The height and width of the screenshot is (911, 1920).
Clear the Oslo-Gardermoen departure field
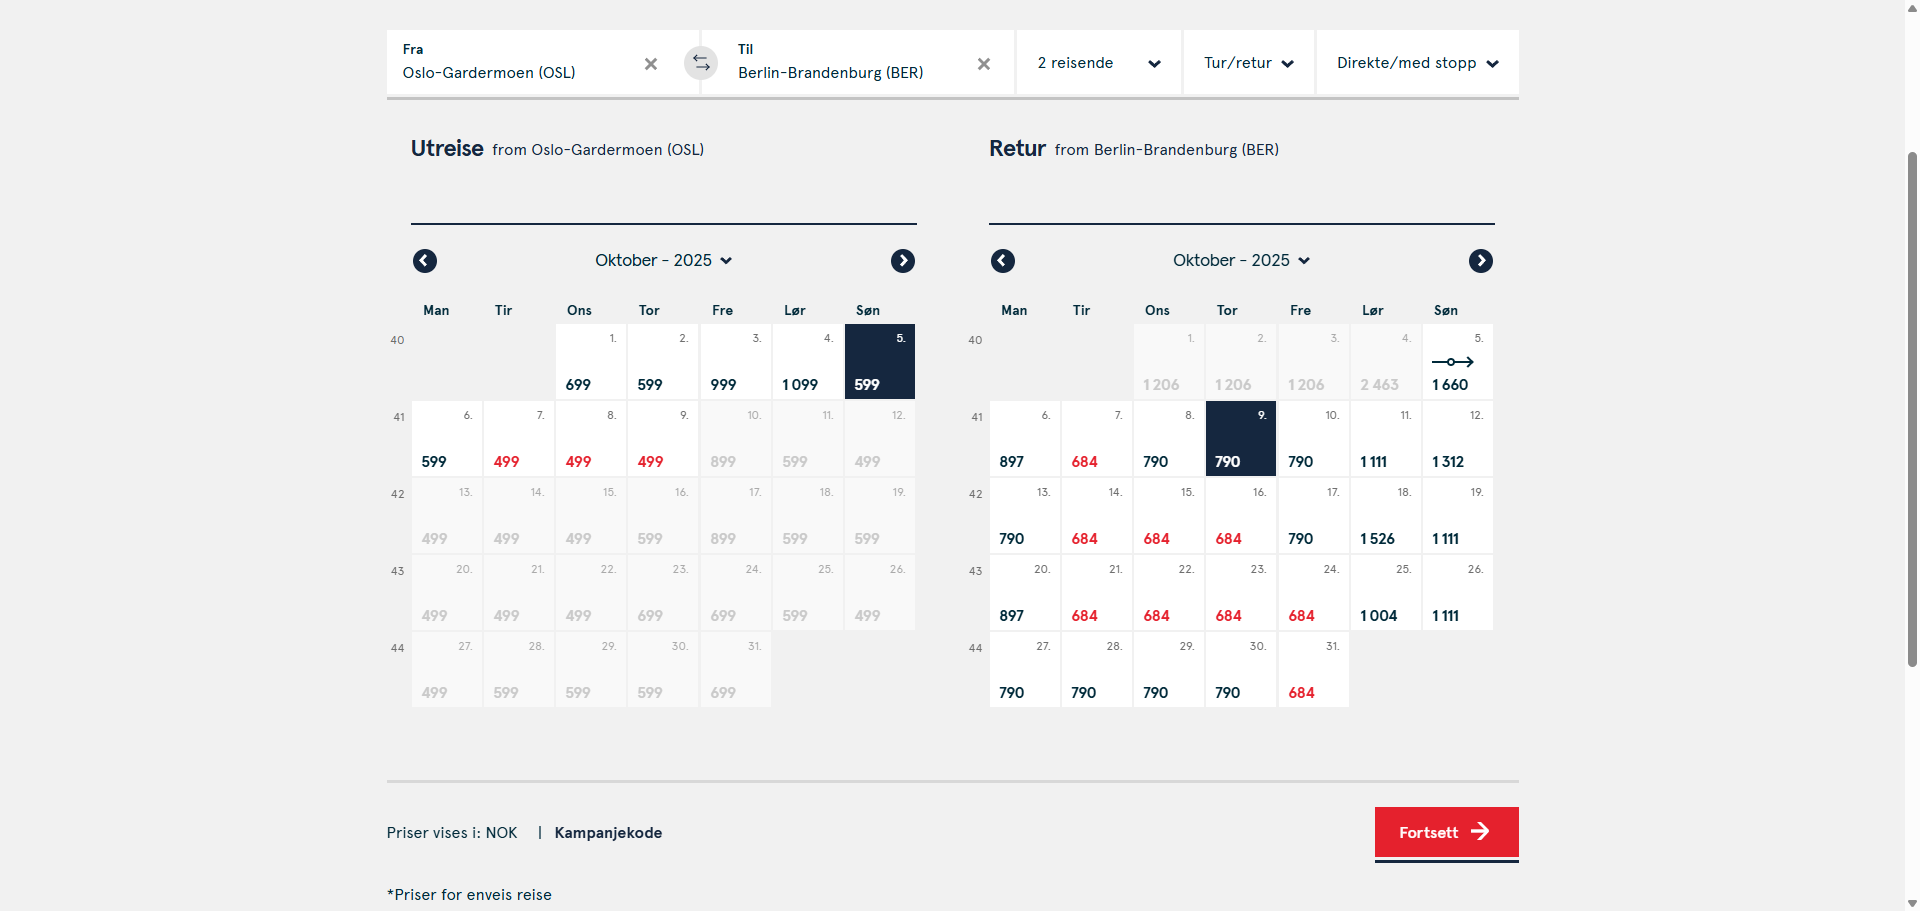tap(651, 64)
